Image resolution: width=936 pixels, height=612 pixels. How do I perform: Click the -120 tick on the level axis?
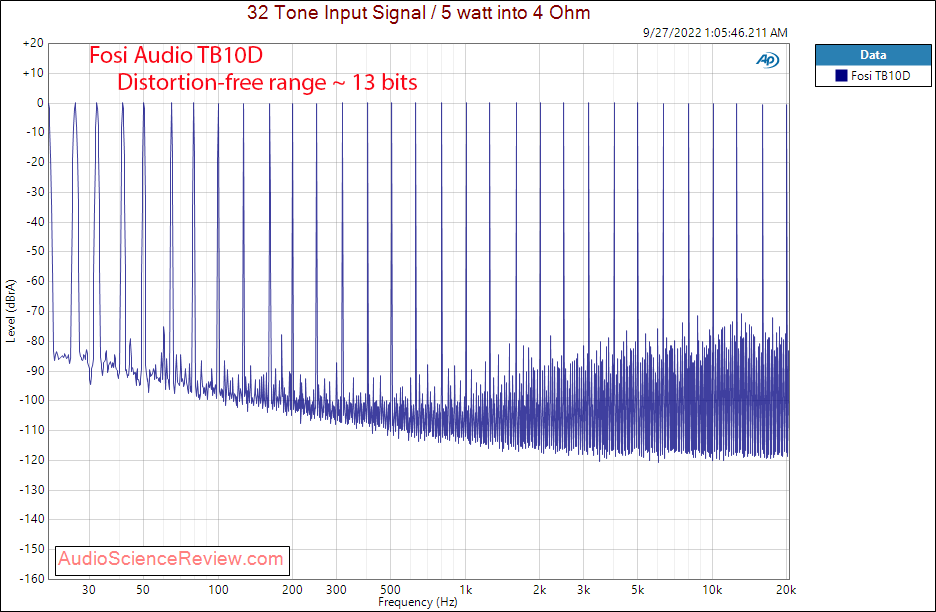pyautogui.click(x=32, y=460)
